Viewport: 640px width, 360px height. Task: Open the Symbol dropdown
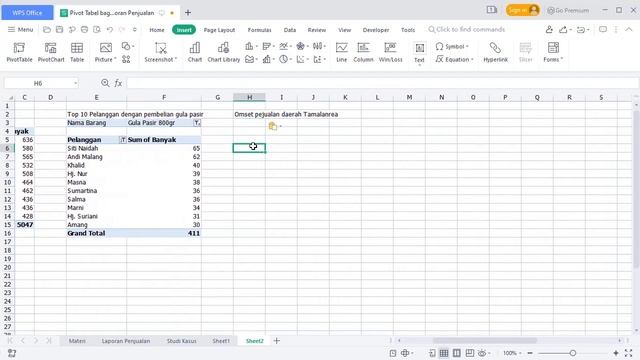452,47
